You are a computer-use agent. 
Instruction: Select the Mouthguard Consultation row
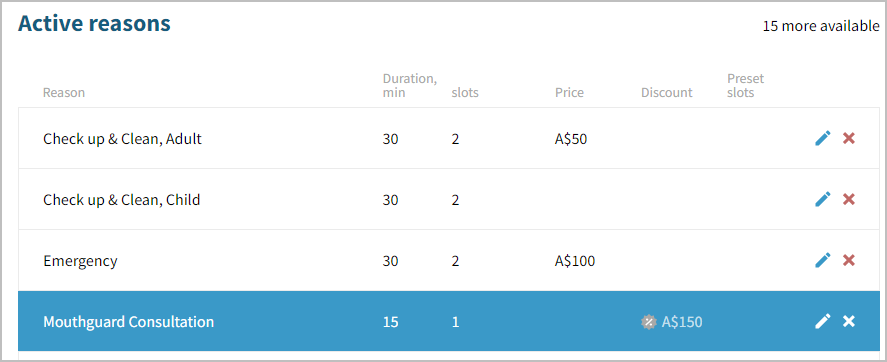pos(449,321)
